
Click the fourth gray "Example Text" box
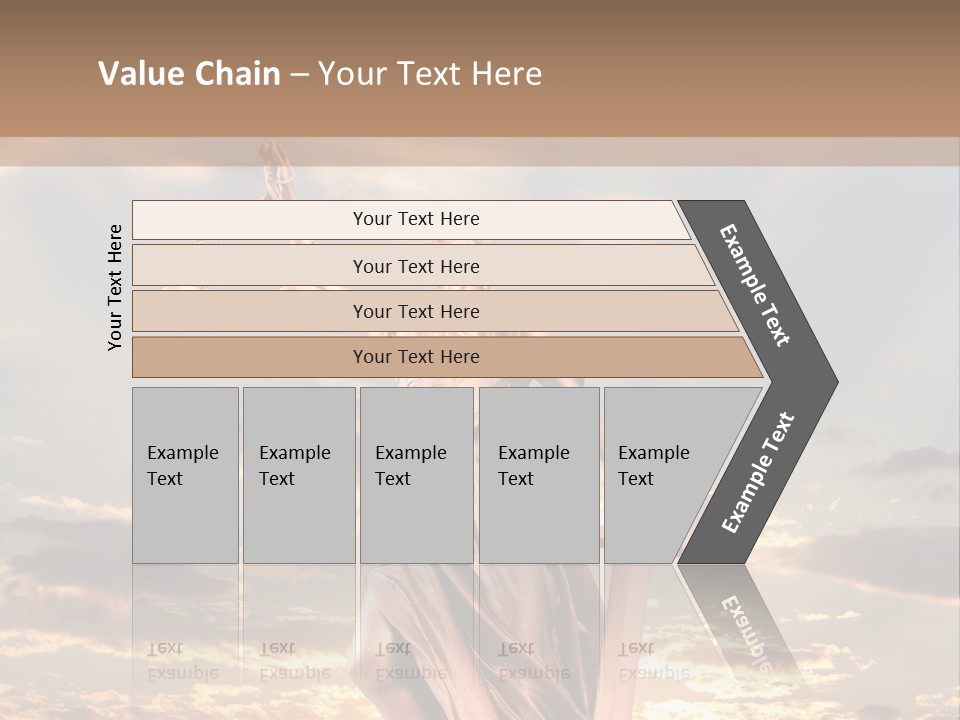(539, 474)
